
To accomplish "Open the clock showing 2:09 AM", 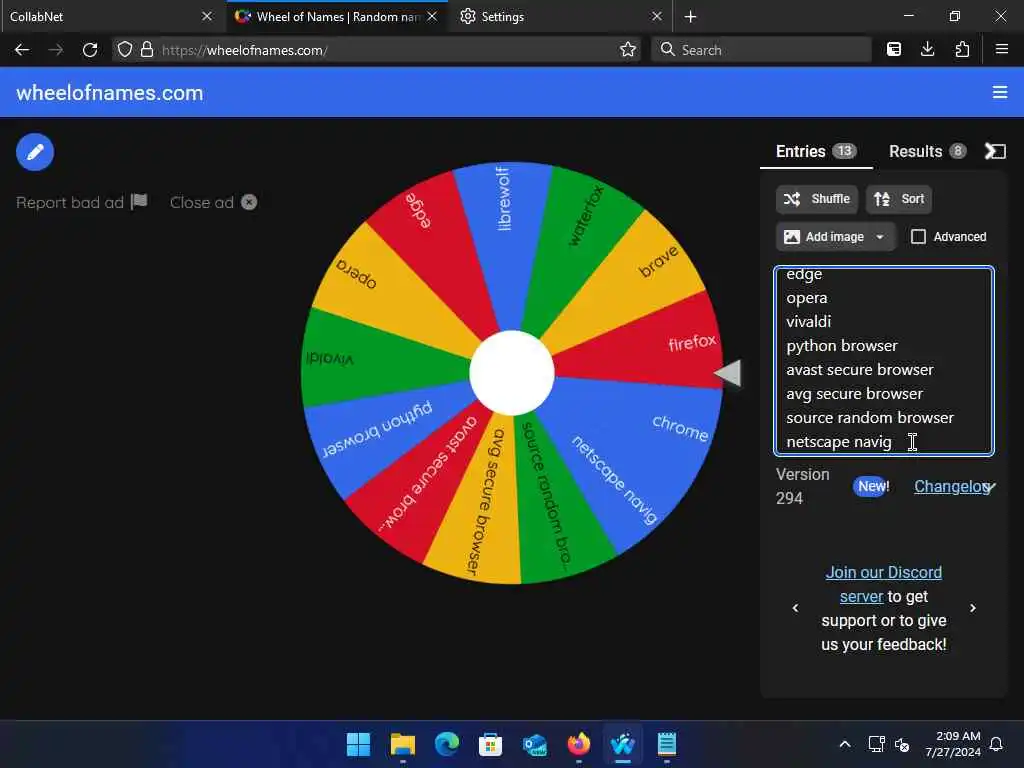I will click(x=952, y=744).
